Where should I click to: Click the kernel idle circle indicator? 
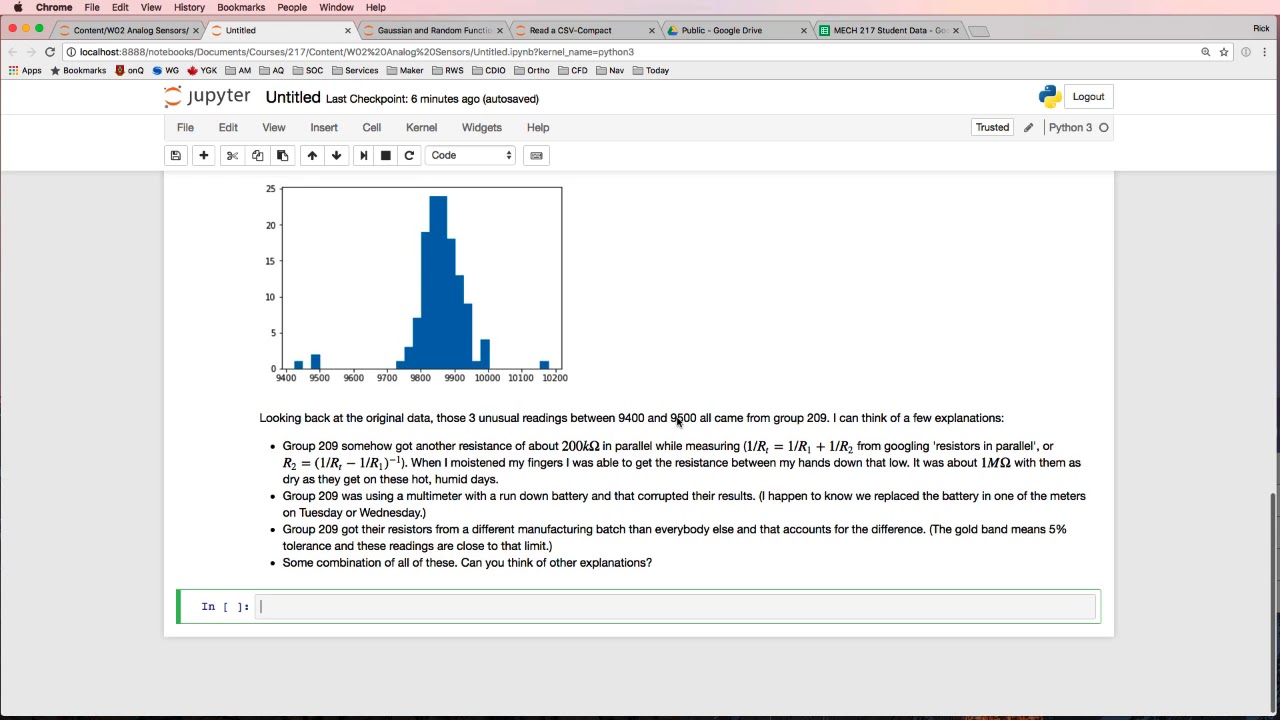pos(1104,127)
